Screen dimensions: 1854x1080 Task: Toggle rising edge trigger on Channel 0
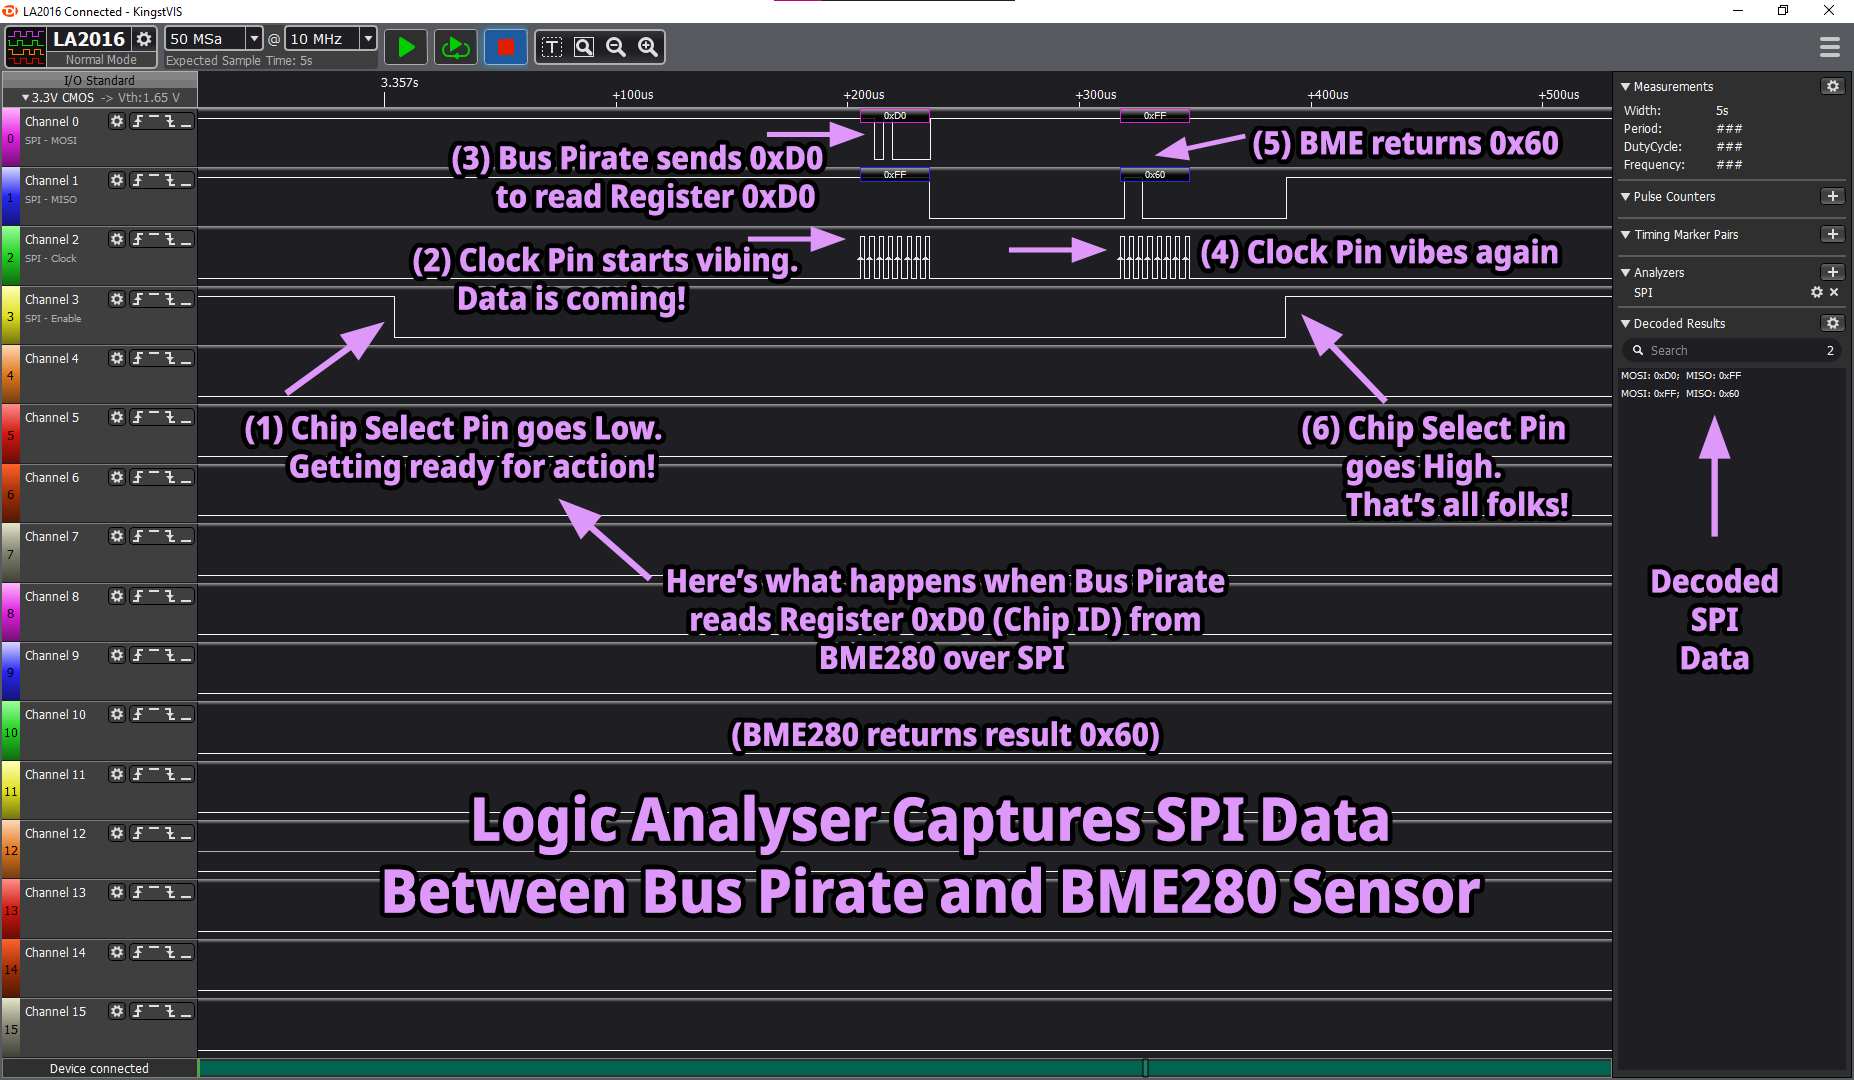pyautogui.click(x=138, y=121)
